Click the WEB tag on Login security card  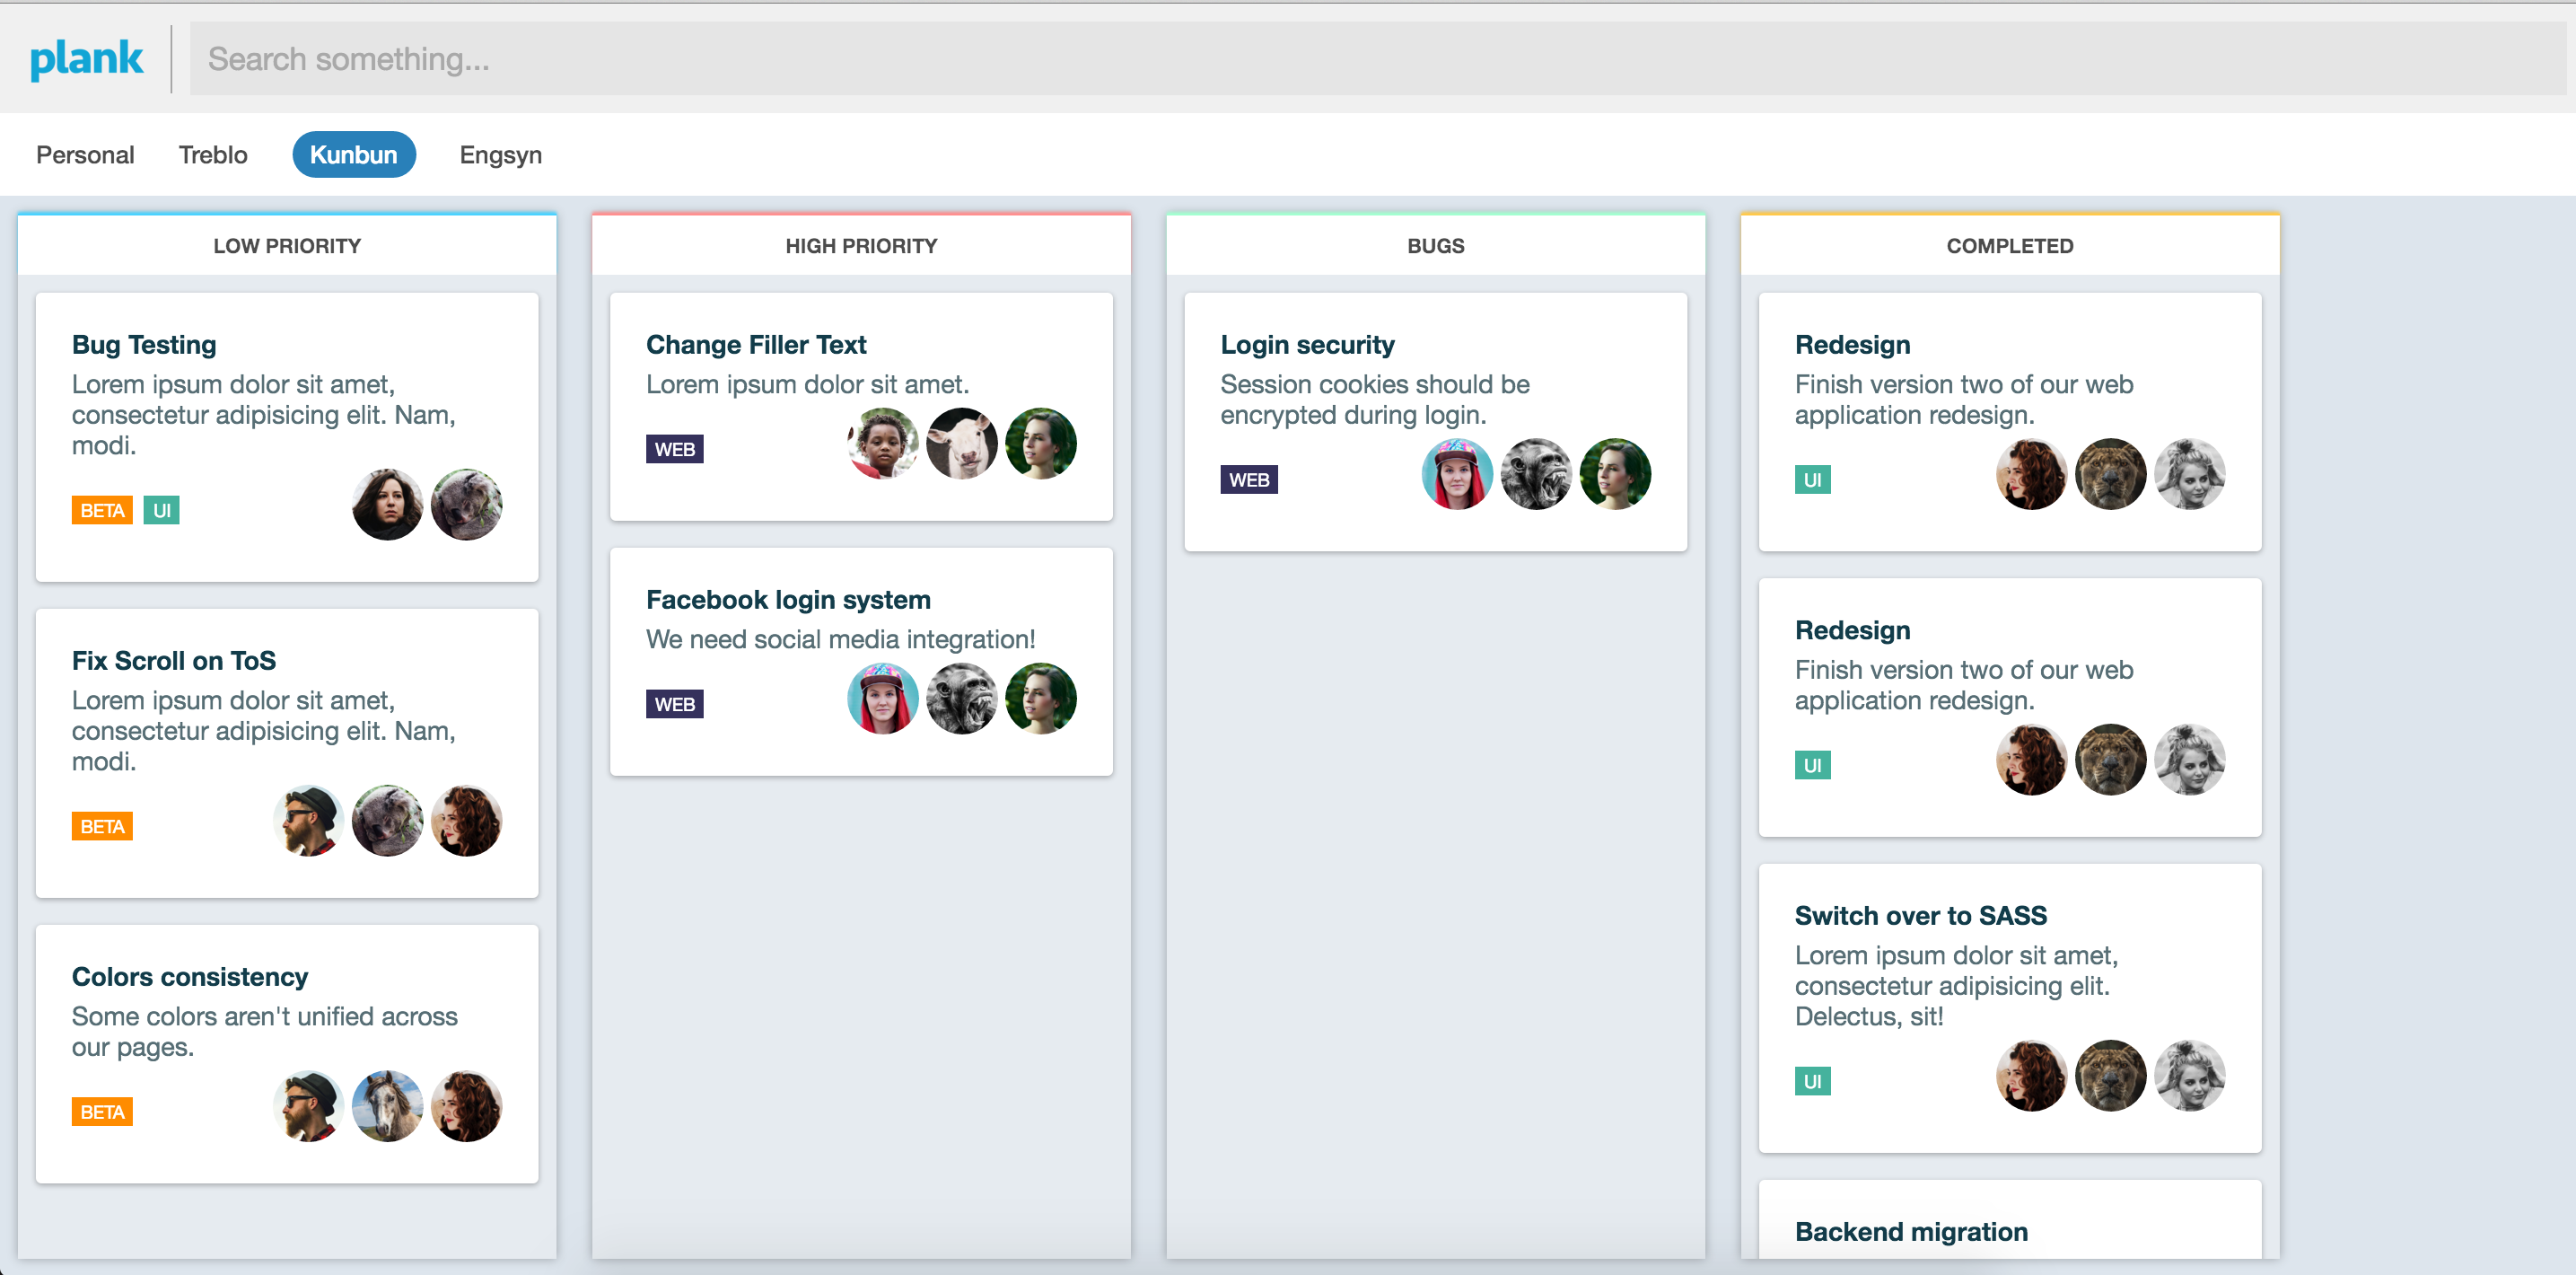[x=1248, y=480]
